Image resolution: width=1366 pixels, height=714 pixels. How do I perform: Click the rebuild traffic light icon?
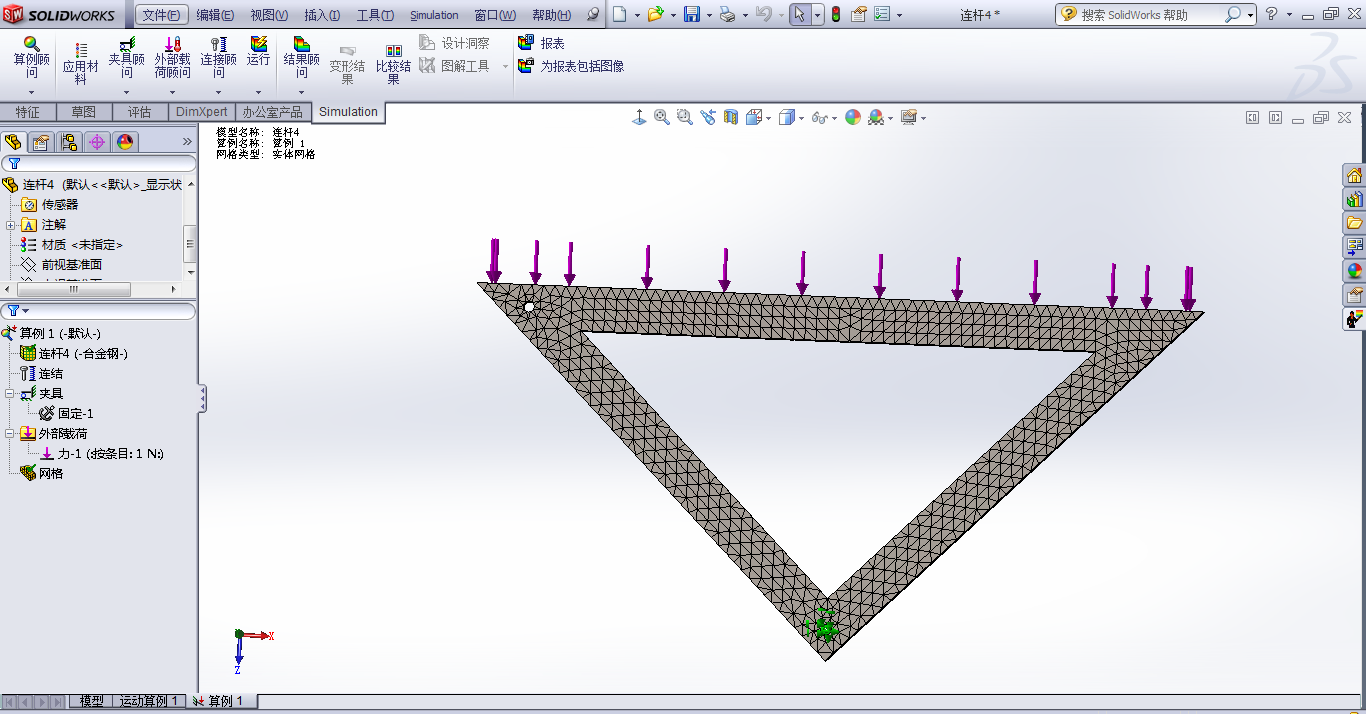(x=836, y=15)
